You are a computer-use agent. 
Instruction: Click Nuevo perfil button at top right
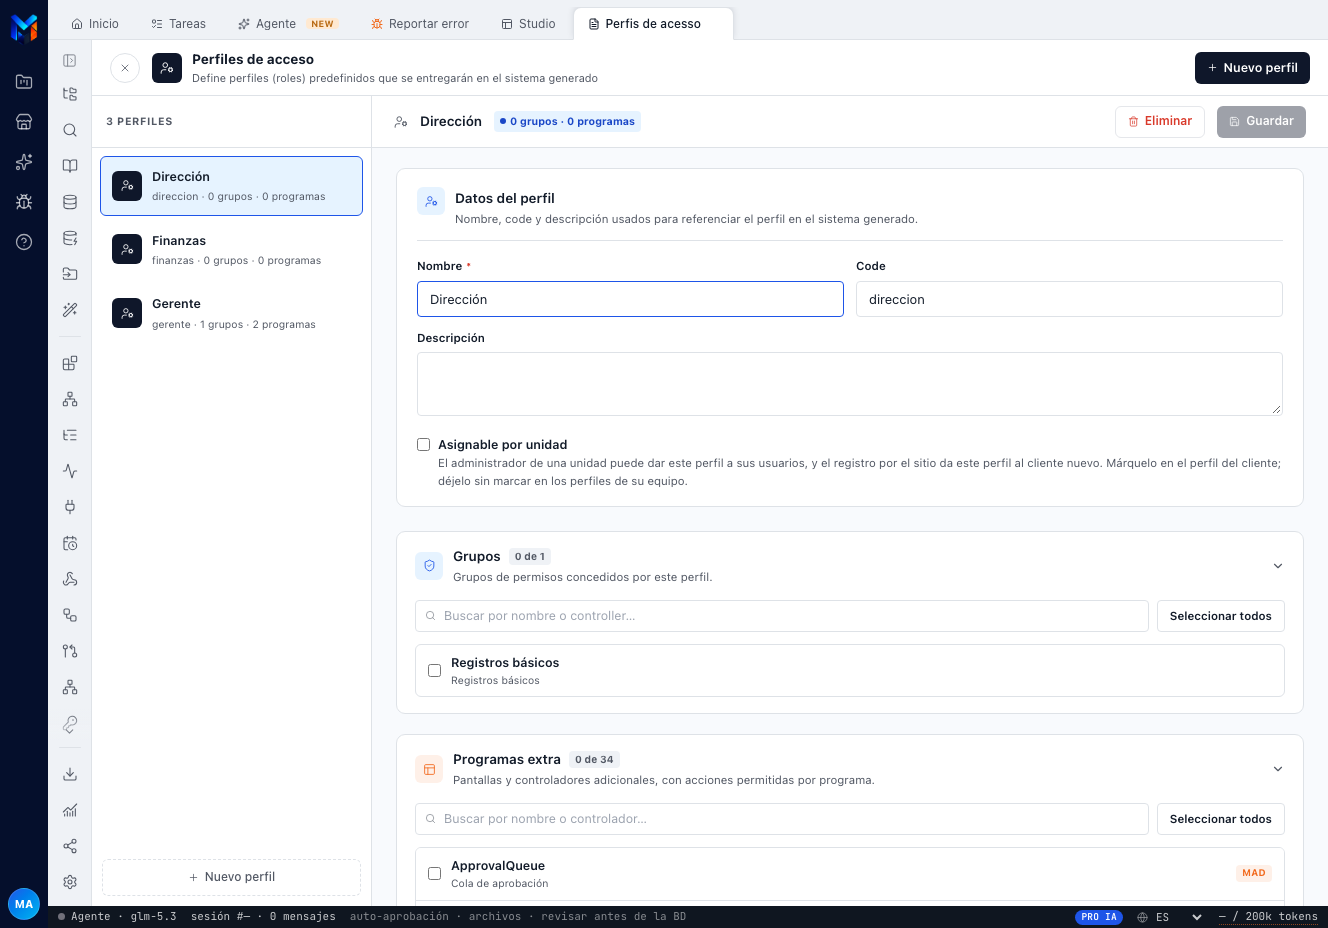coord(1252,68)
